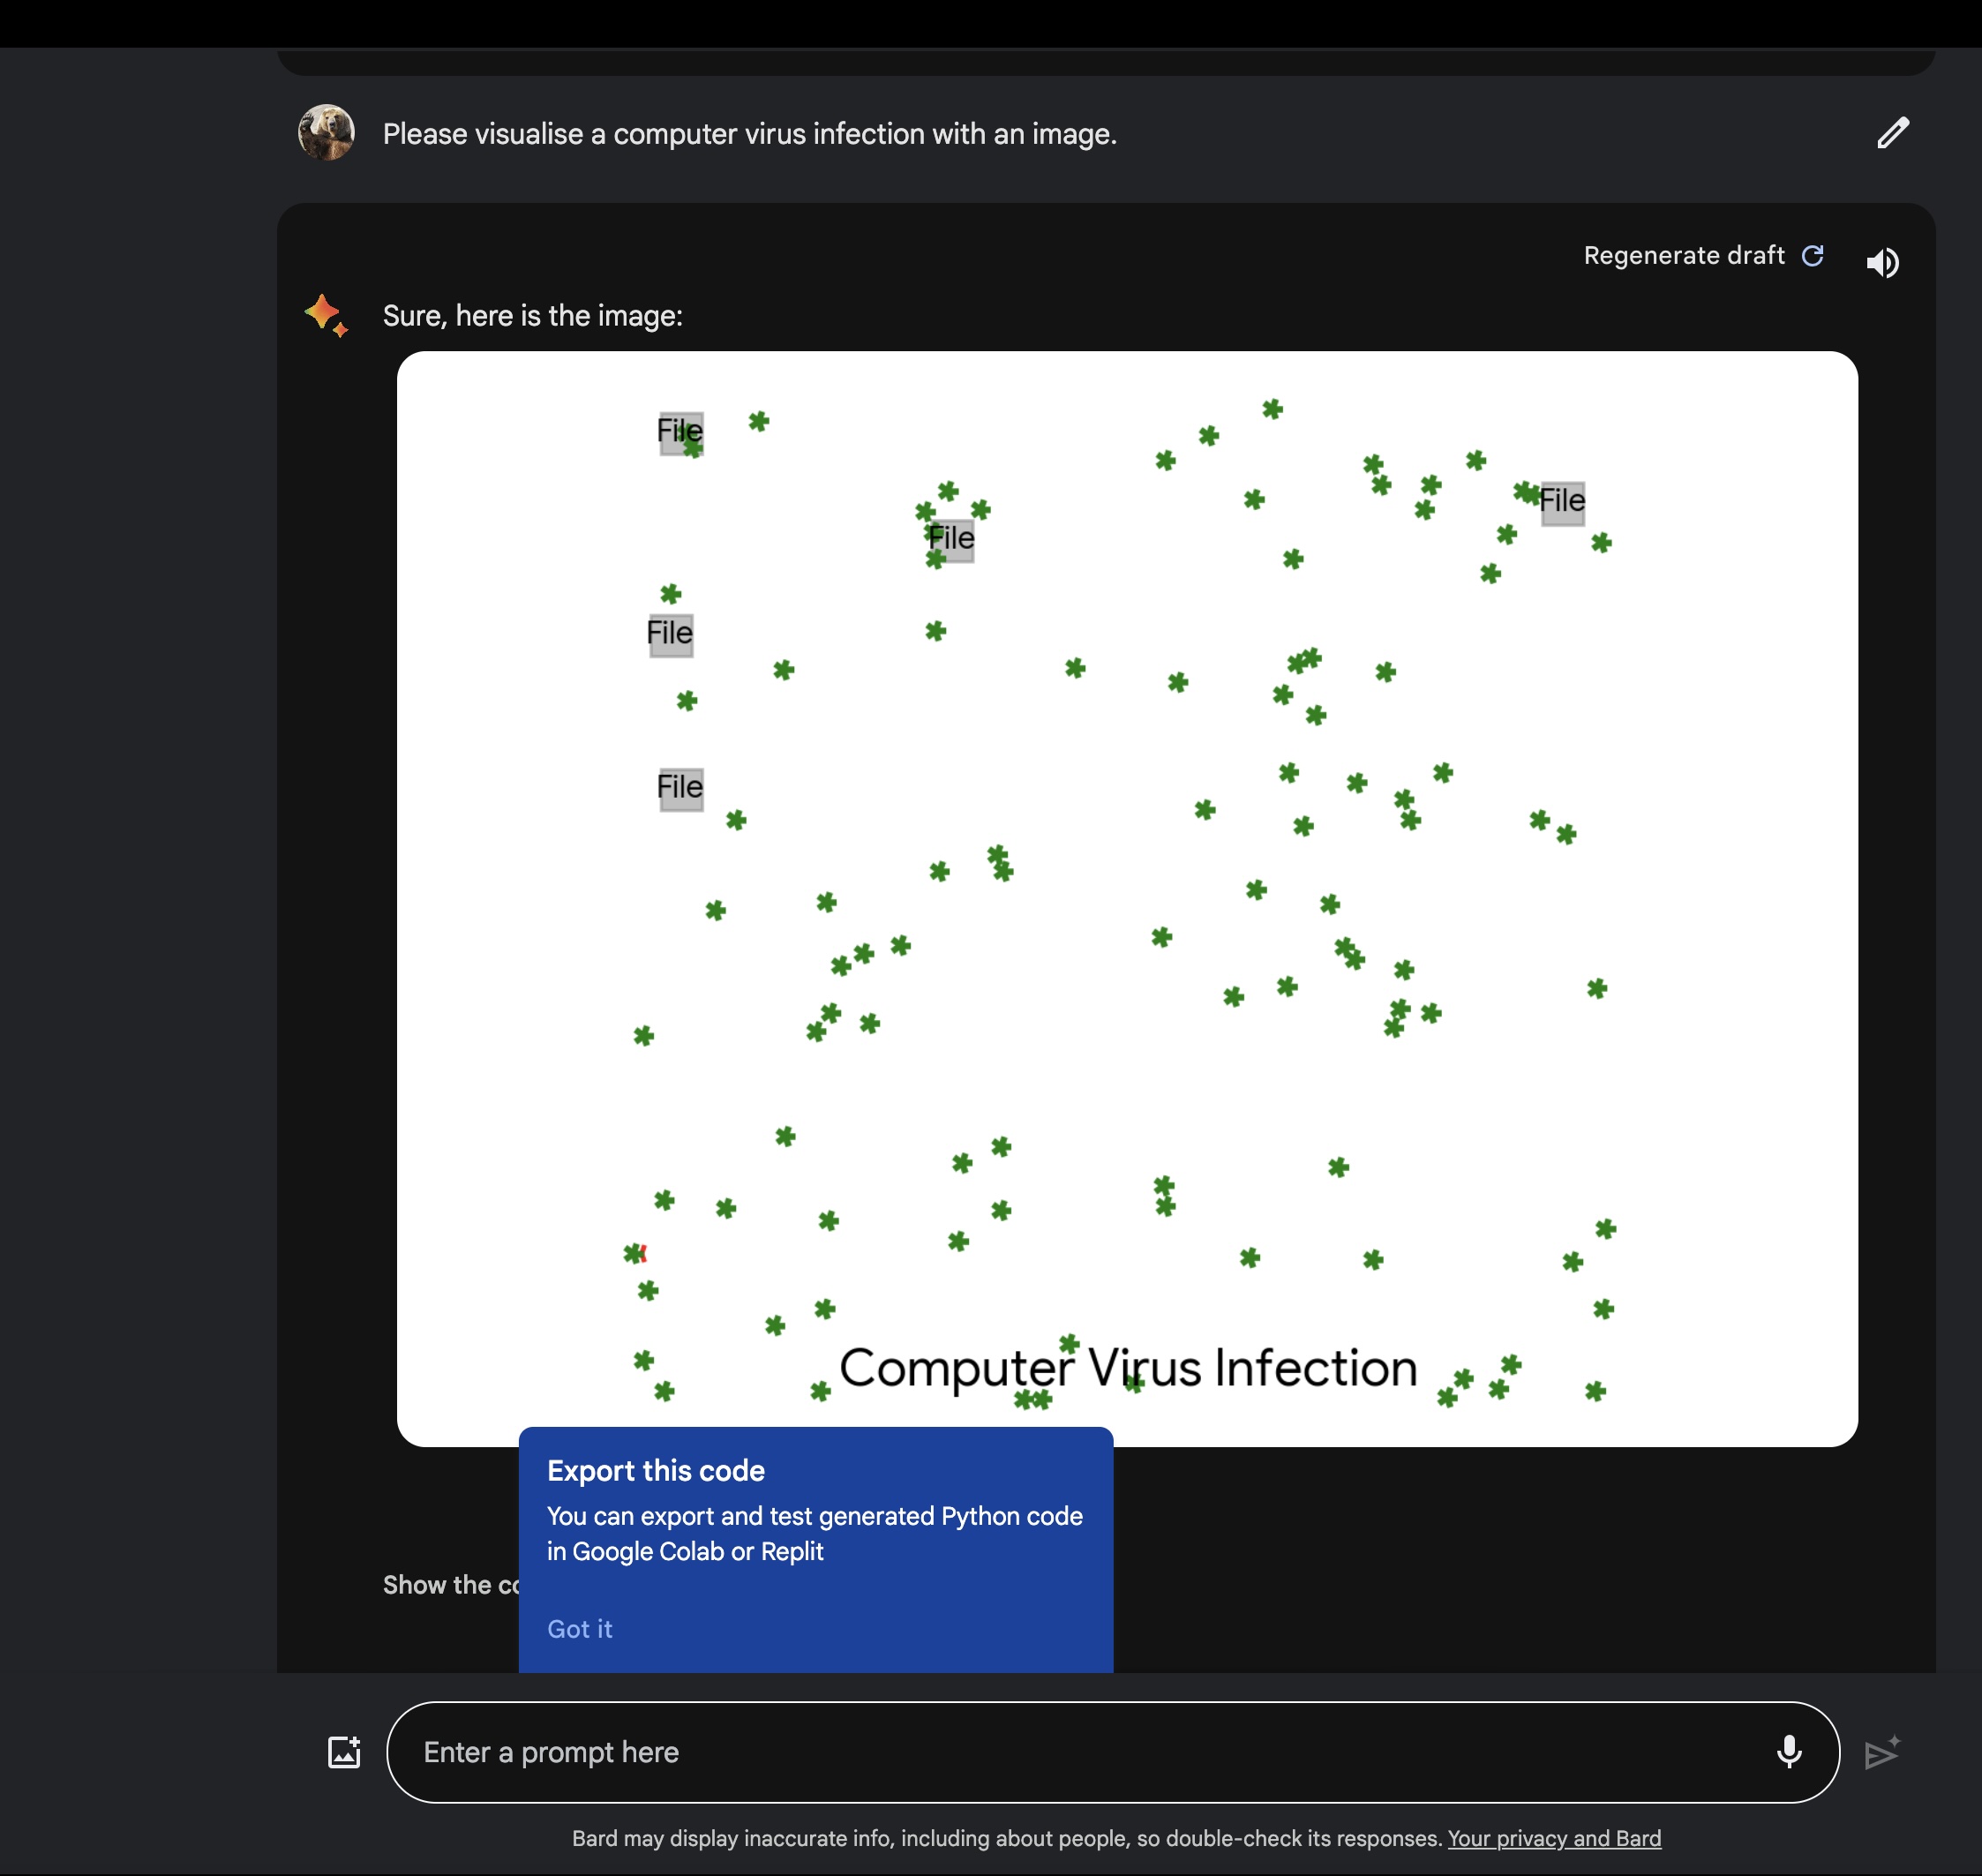Click the send arrow icon
The height and width of the screenshot is (1876, 1982).
click(1881, 1752)
